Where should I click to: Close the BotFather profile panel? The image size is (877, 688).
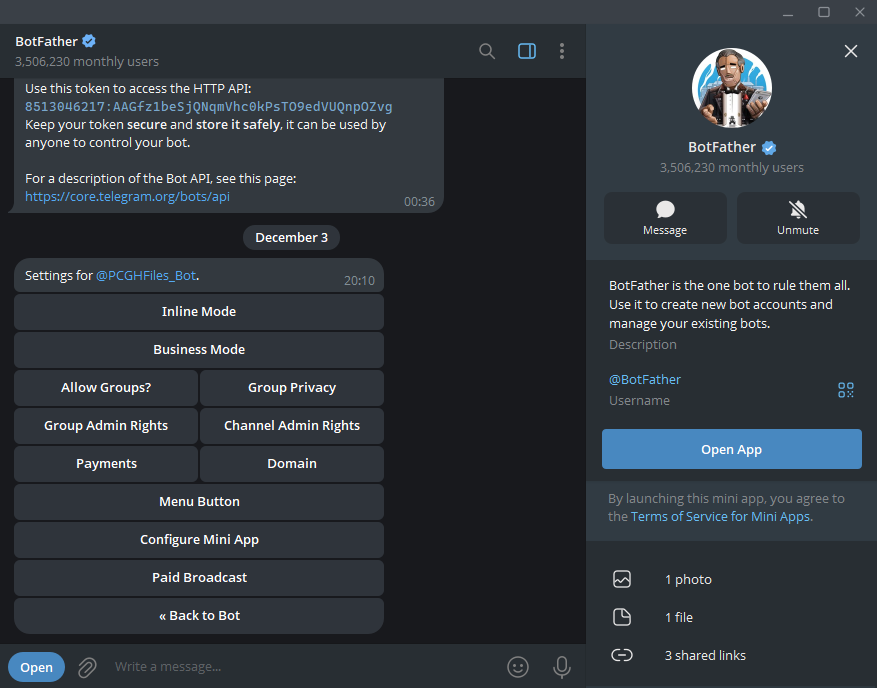(851, 51)
